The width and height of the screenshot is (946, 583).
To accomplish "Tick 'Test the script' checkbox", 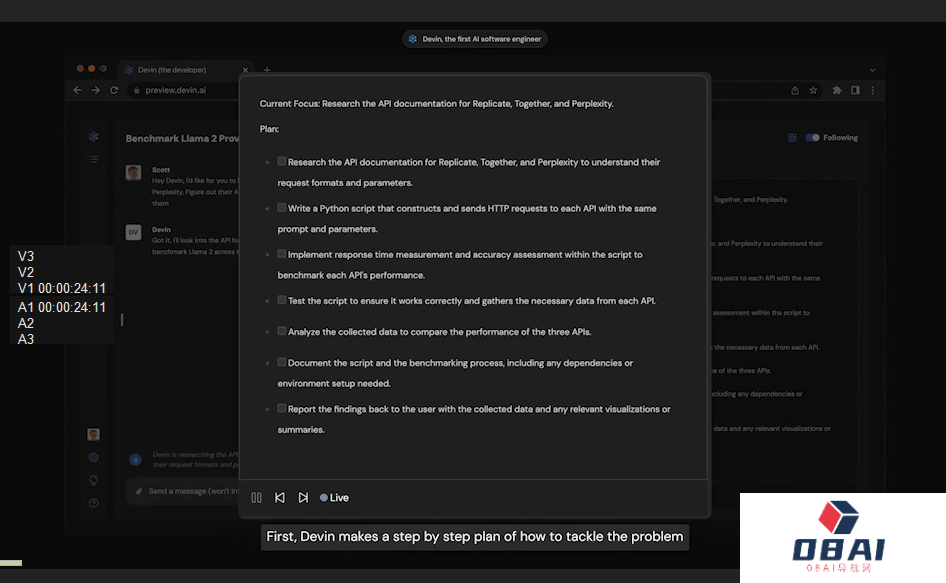I will [x=282, y=300].
